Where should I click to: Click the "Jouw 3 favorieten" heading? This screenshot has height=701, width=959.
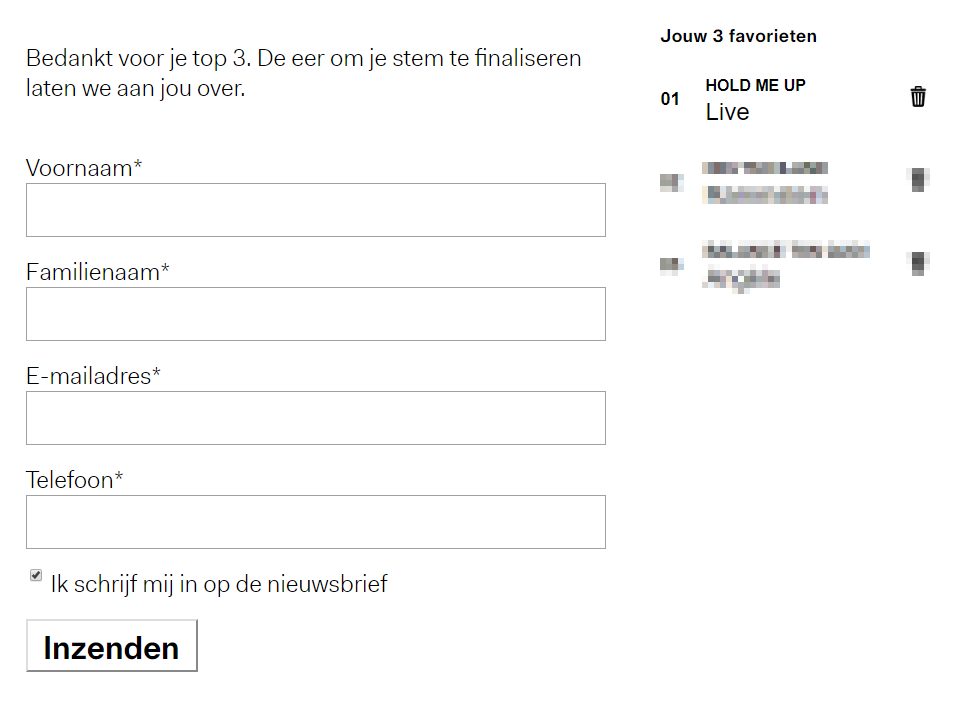click(x=738, y=35)
